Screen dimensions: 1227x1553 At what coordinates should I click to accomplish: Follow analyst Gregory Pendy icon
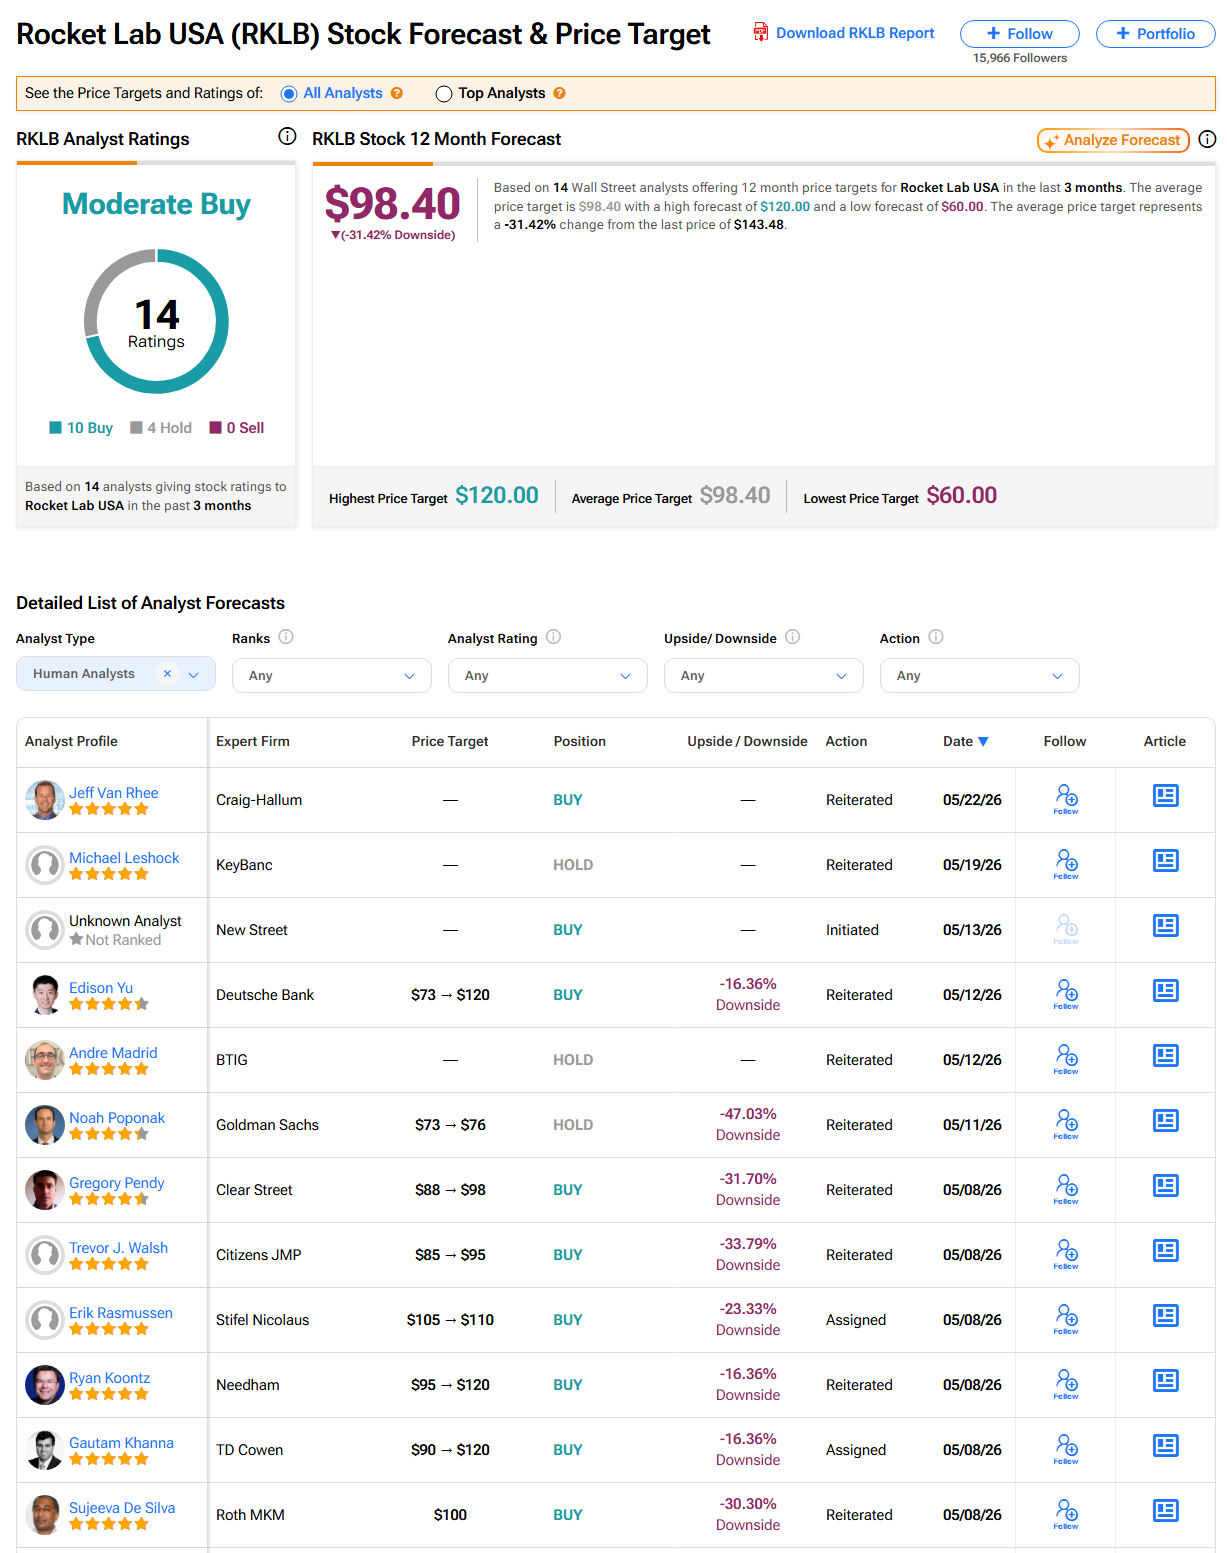click(x=1066, y=1189)
